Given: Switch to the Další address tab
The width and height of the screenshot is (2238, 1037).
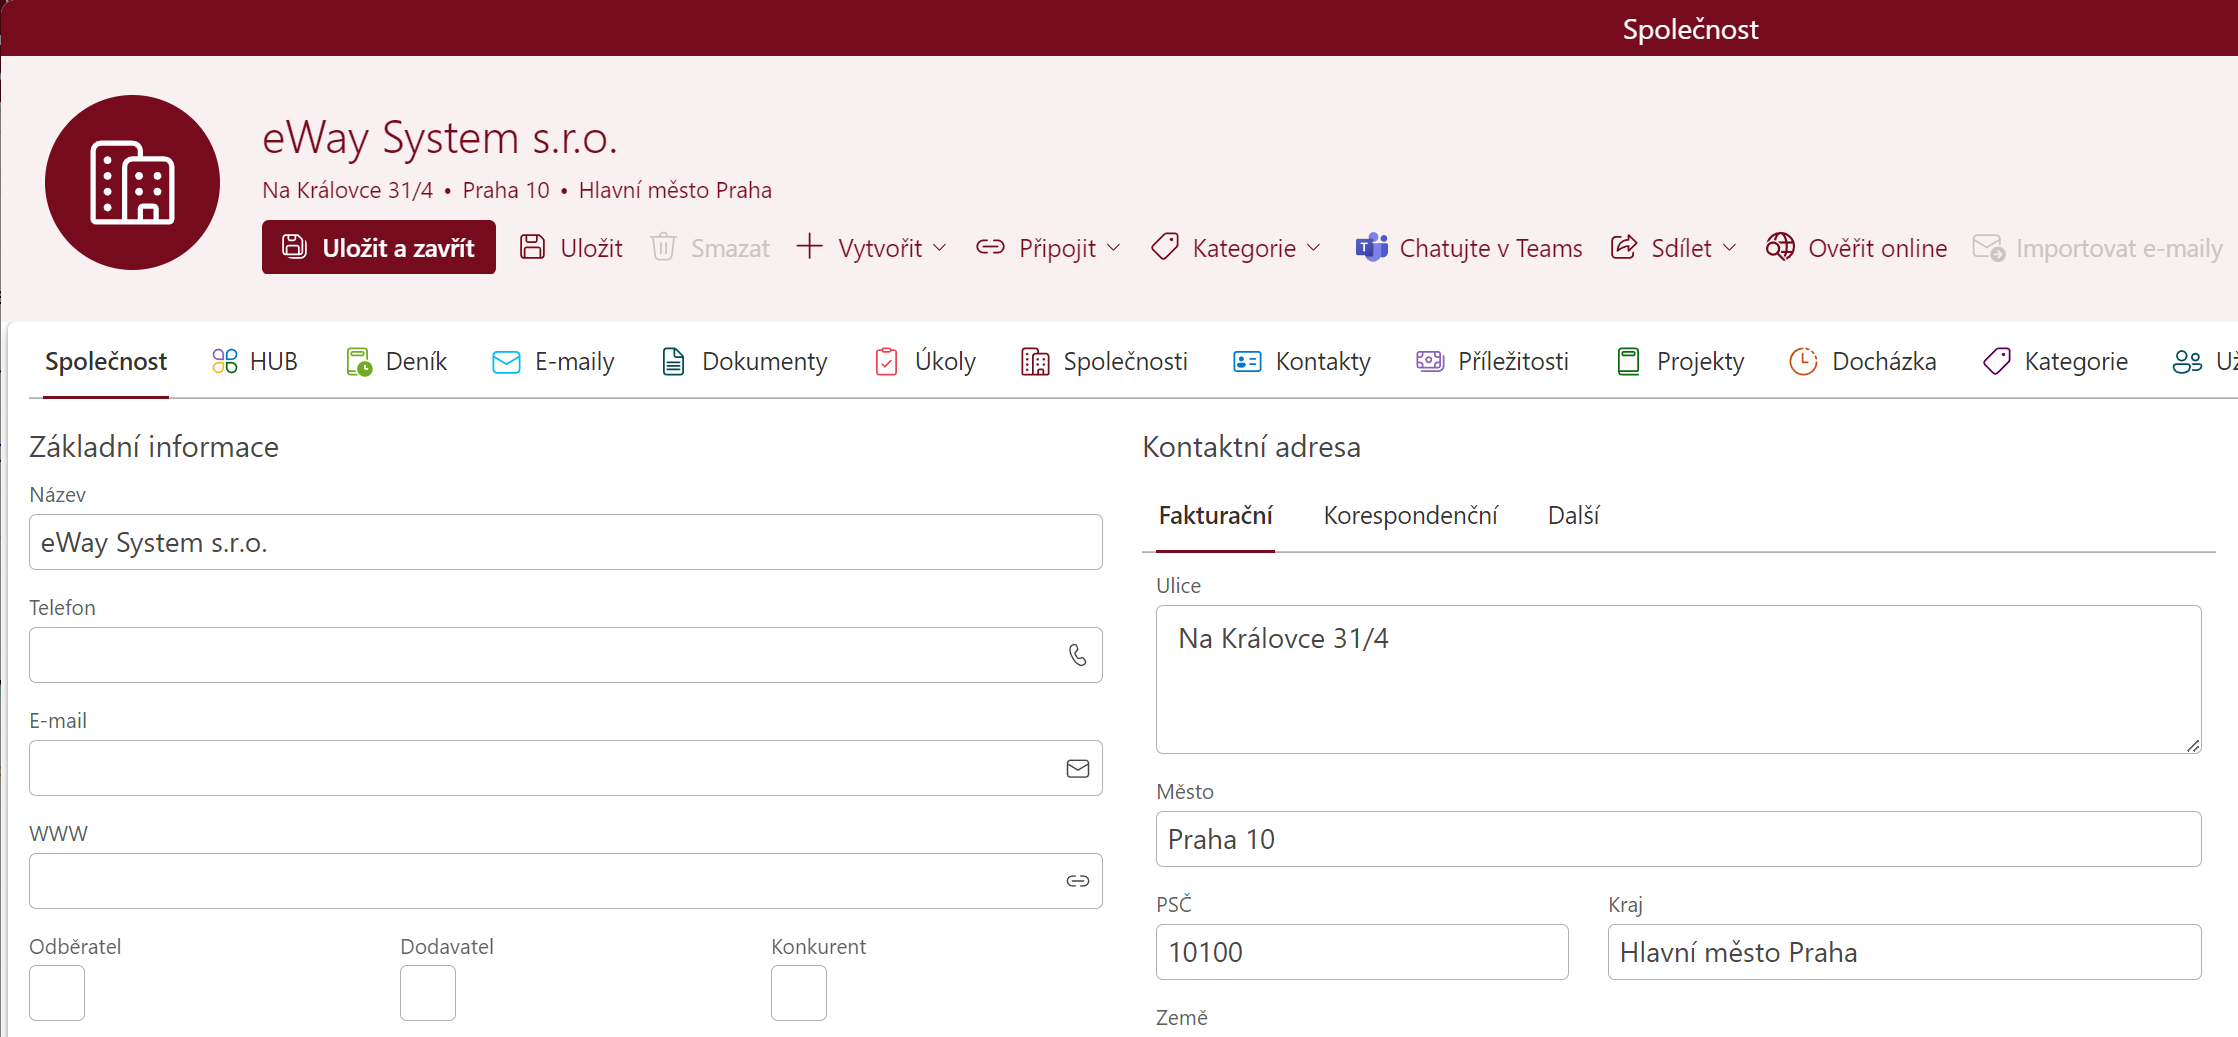Looking at the screenshot, I should point(1573,516).
